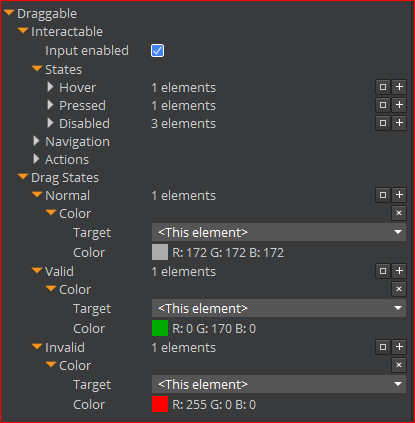Click the square icon in the Disabled row
Screen dimensions: 415x423
(x=383, y=123)
